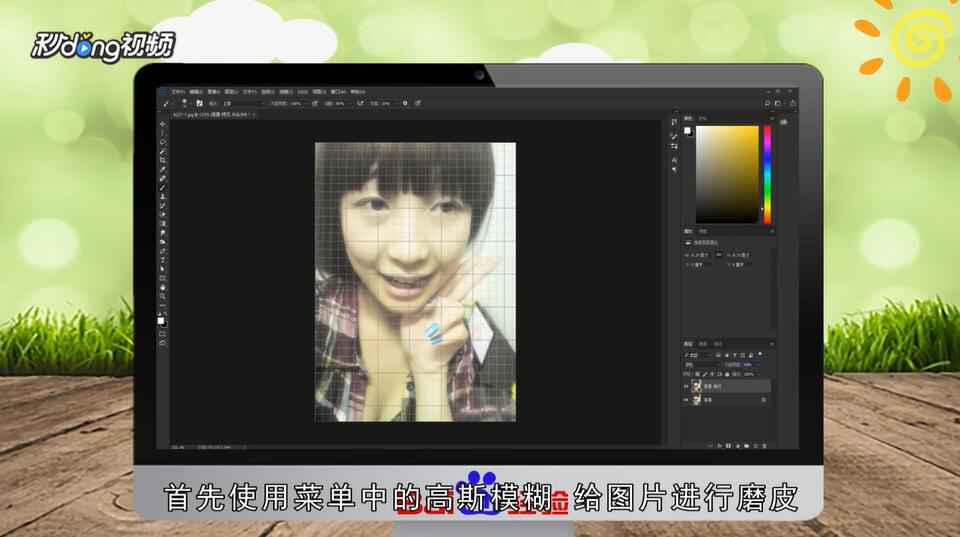
Task: Click the Change Screen Mode icon
Action: point(162,343)
